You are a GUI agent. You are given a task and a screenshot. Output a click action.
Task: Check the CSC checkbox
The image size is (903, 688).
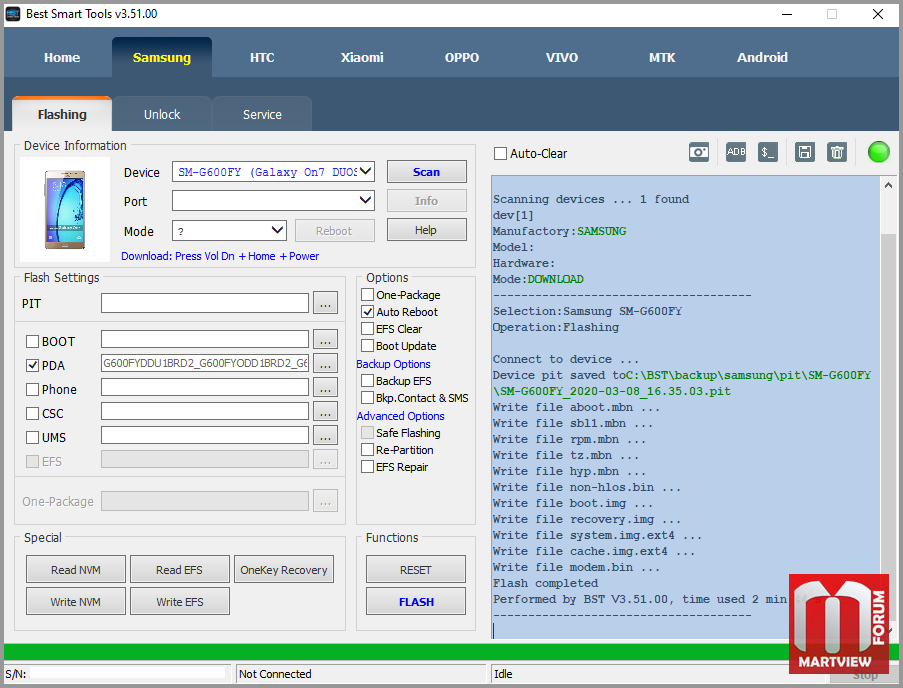tap(32, 413)
